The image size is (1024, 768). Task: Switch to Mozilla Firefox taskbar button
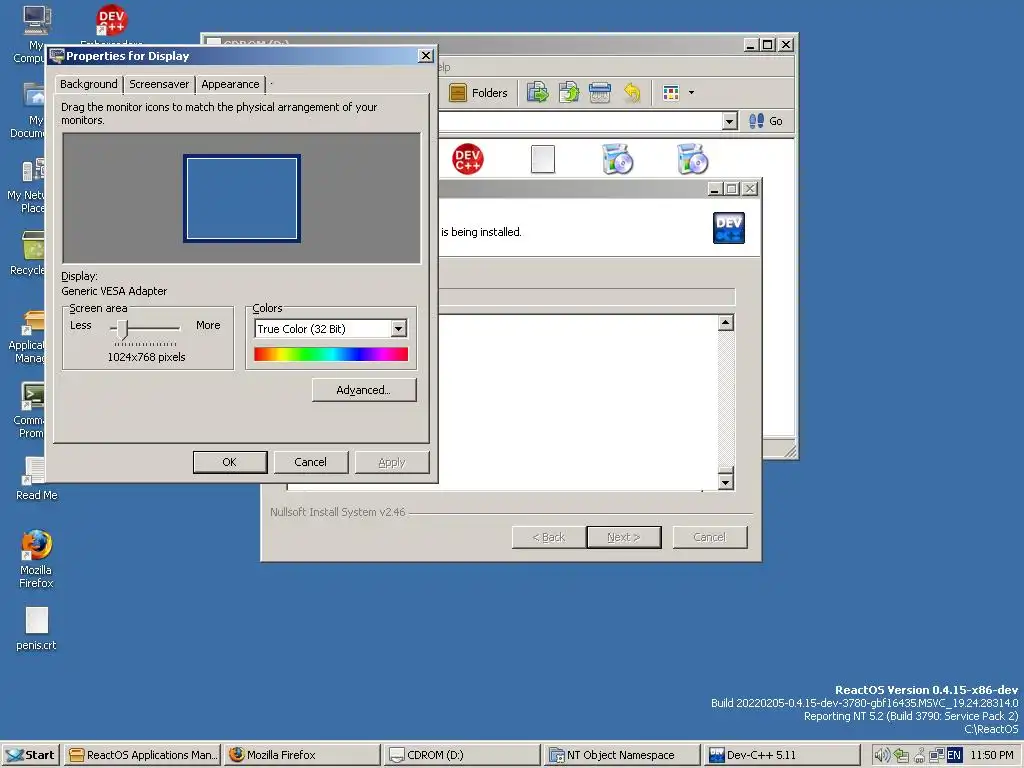(x=302, y=755)
